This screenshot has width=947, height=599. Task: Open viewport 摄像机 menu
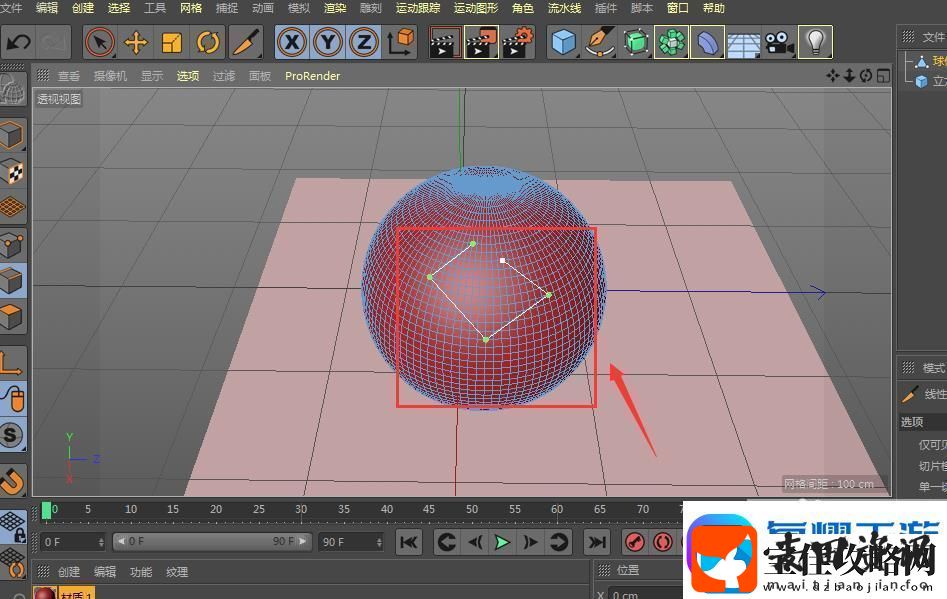[111, 76]
